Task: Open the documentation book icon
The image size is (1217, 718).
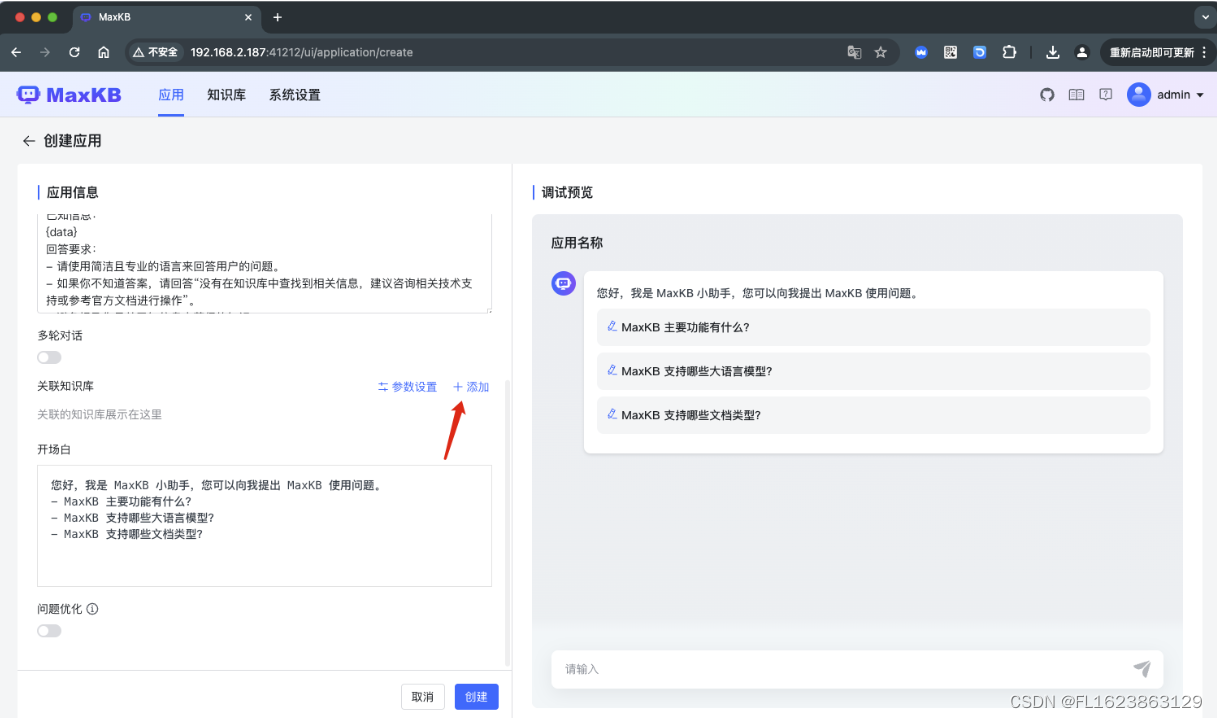Action: [x=1077, y=94]
